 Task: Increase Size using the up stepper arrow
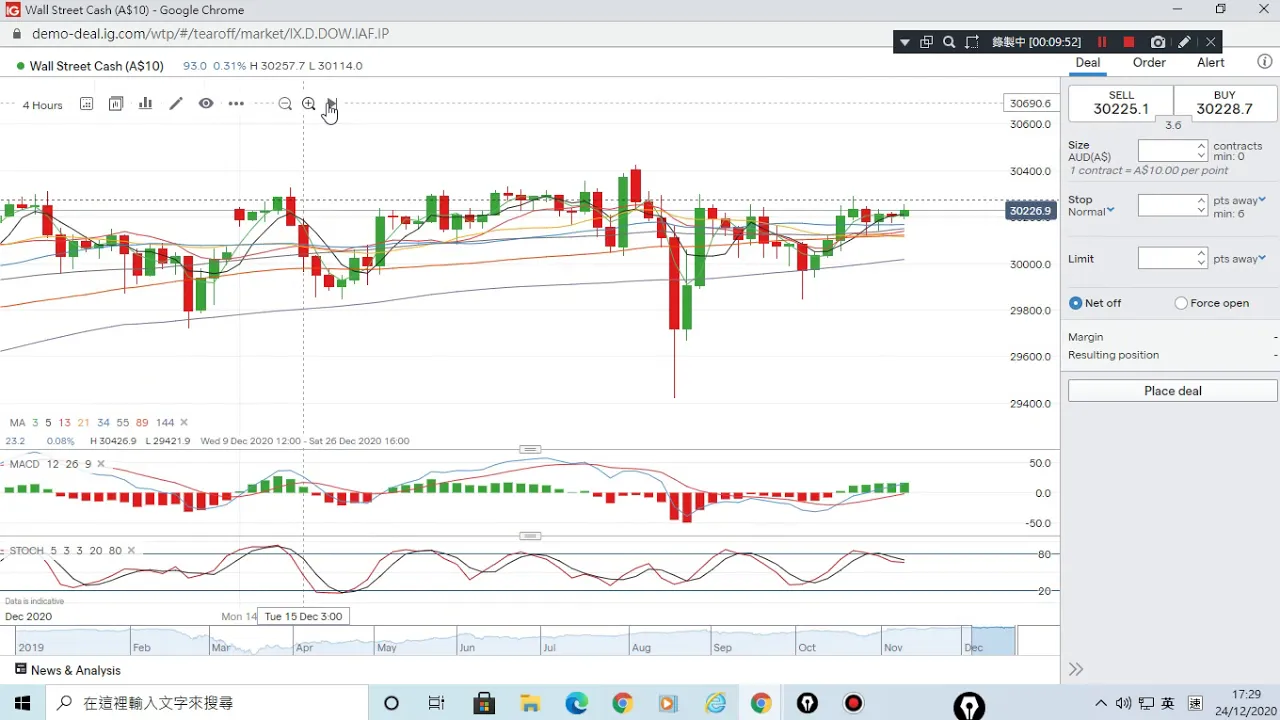click(x=1202, y=146)
